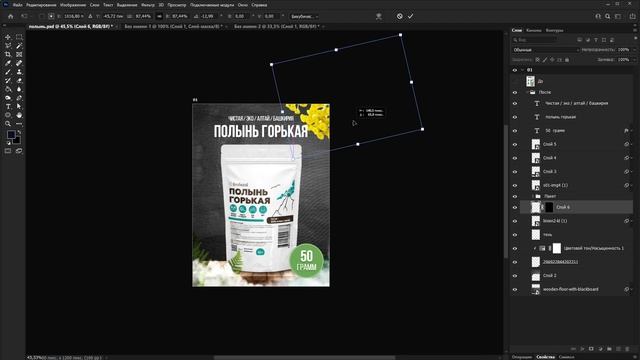
Task: Click the rotation angle input field
Action: pos(209,16)
